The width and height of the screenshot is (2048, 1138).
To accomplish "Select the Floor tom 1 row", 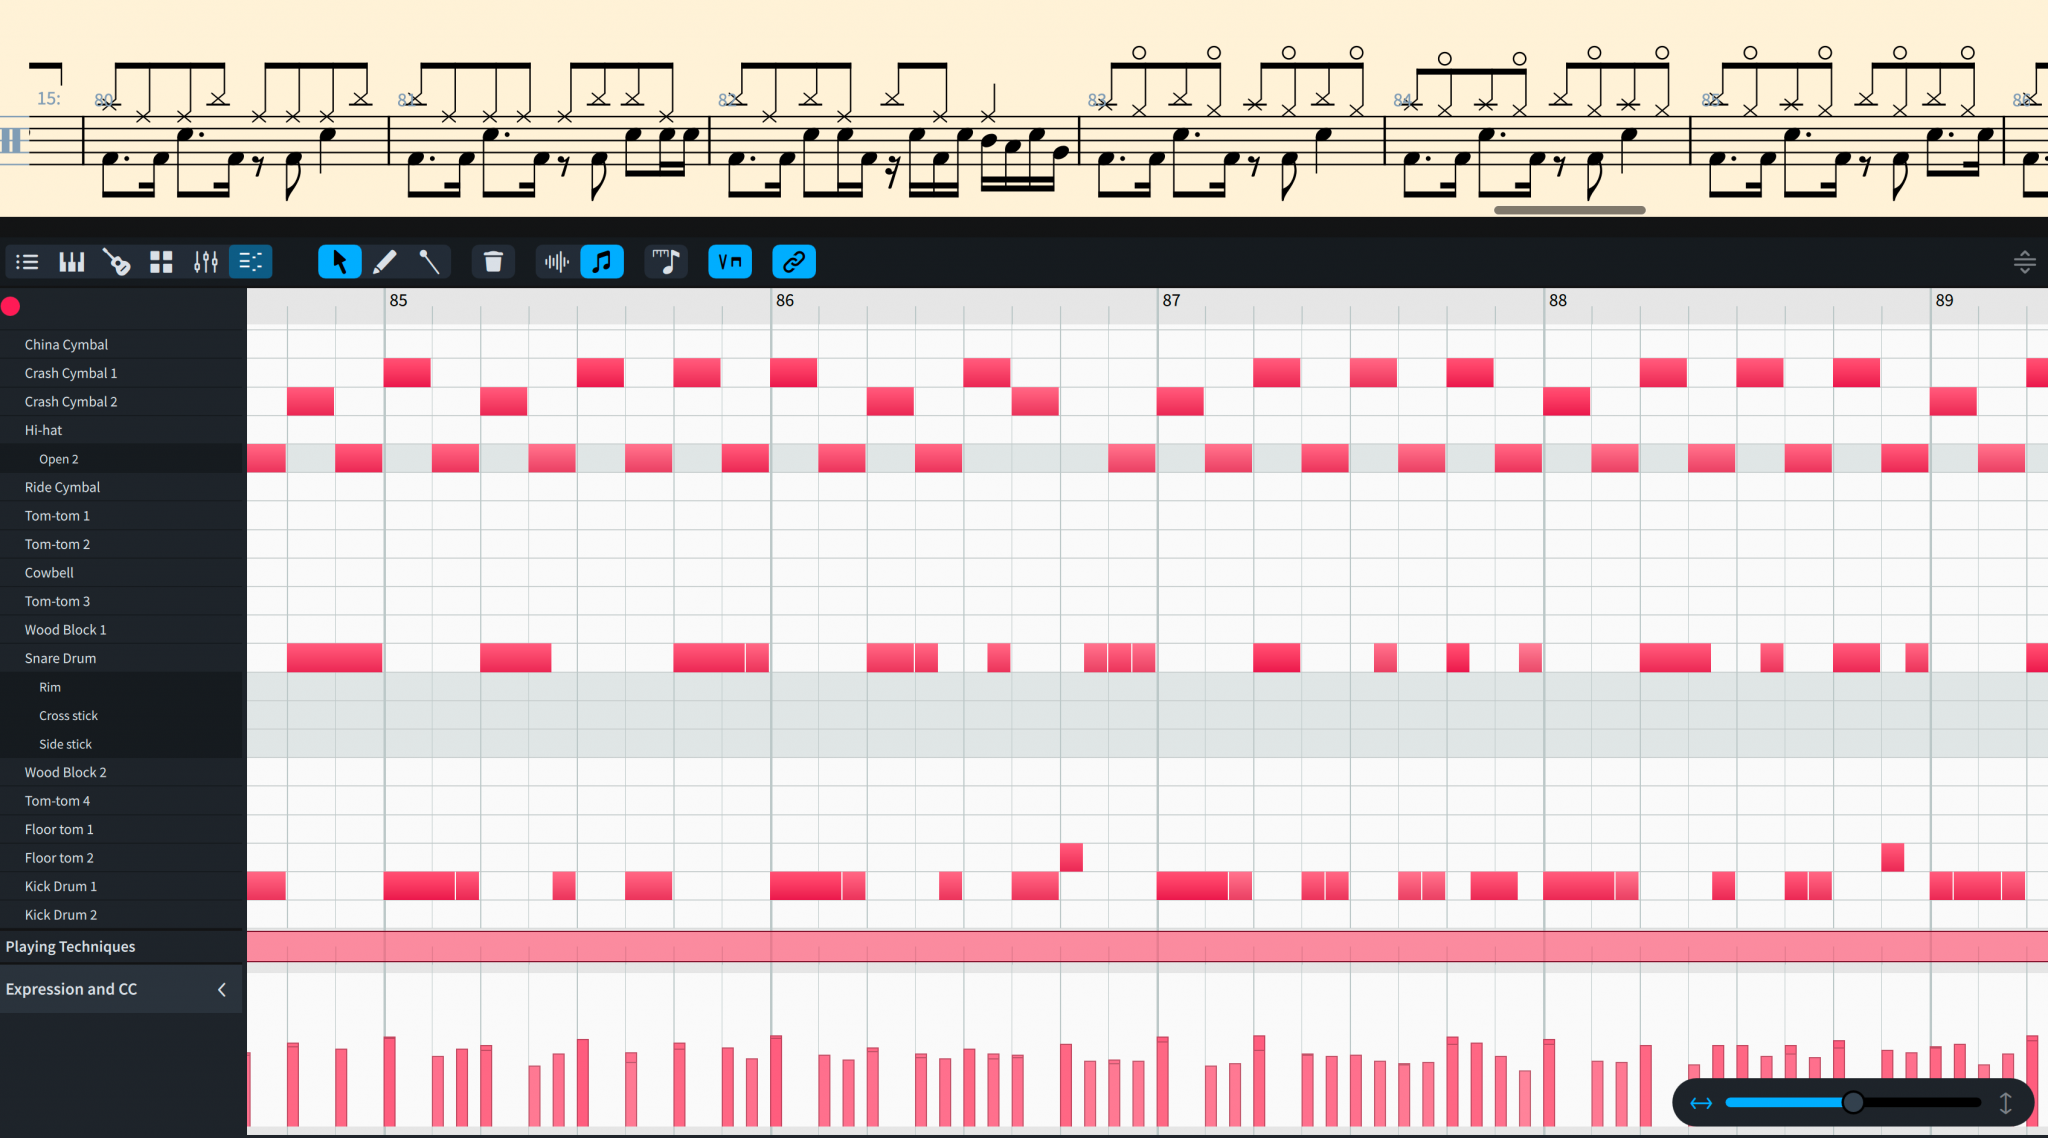I will (x=123, y=829).
